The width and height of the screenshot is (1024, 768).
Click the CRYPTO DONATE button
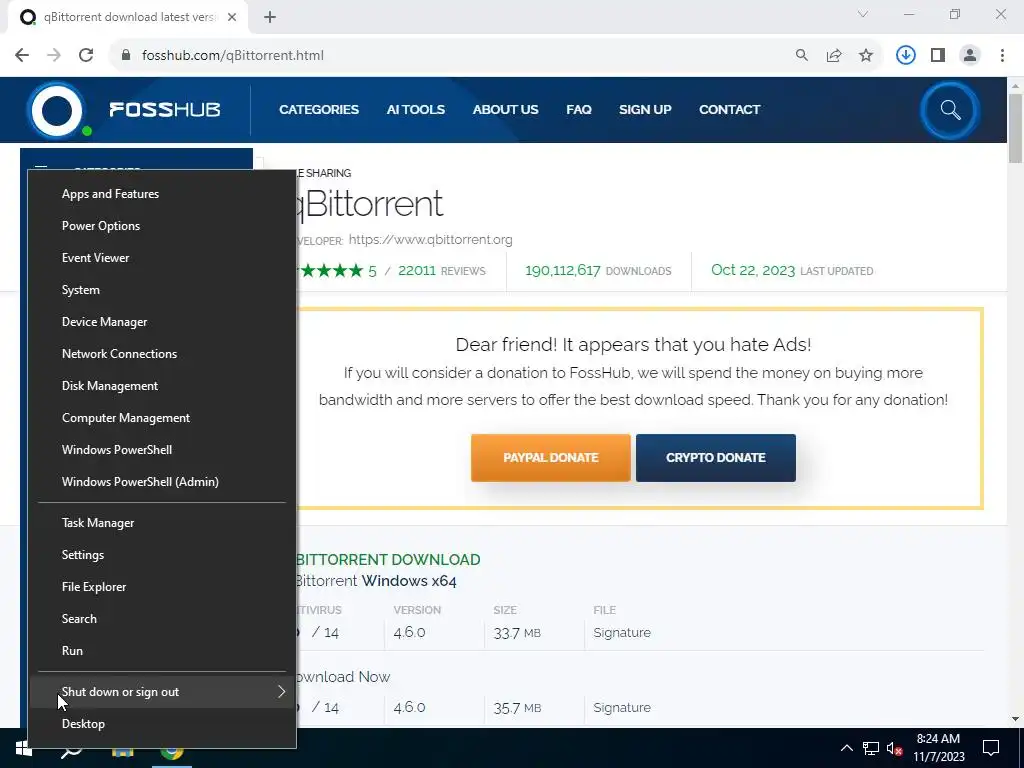coord(716,458)
